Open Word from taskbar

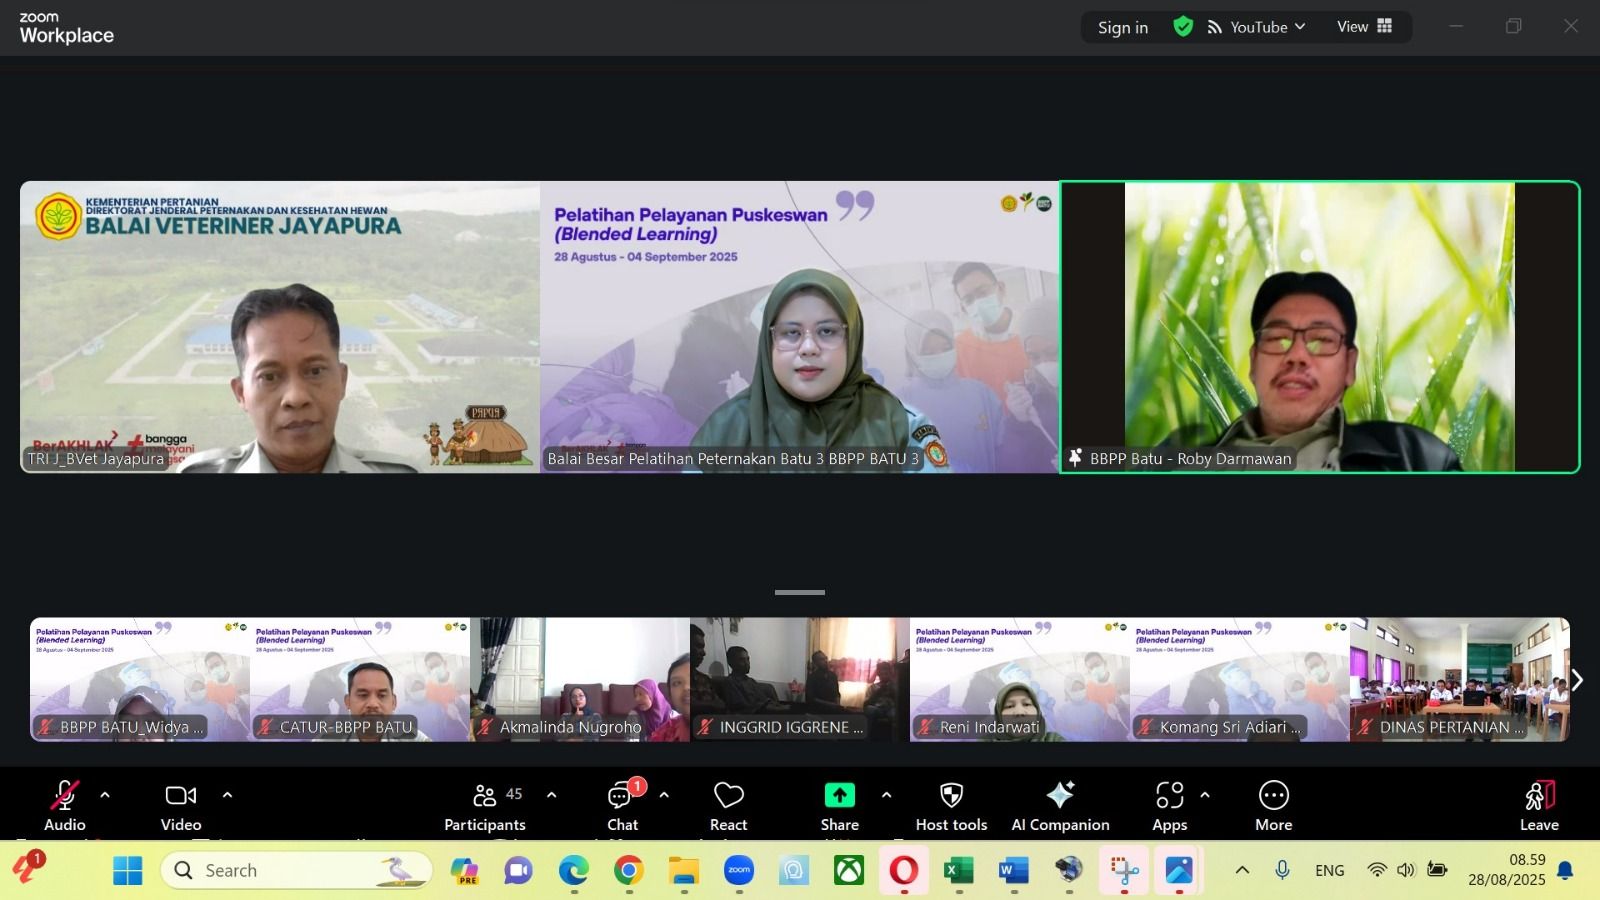click(x=1014, y=870)
